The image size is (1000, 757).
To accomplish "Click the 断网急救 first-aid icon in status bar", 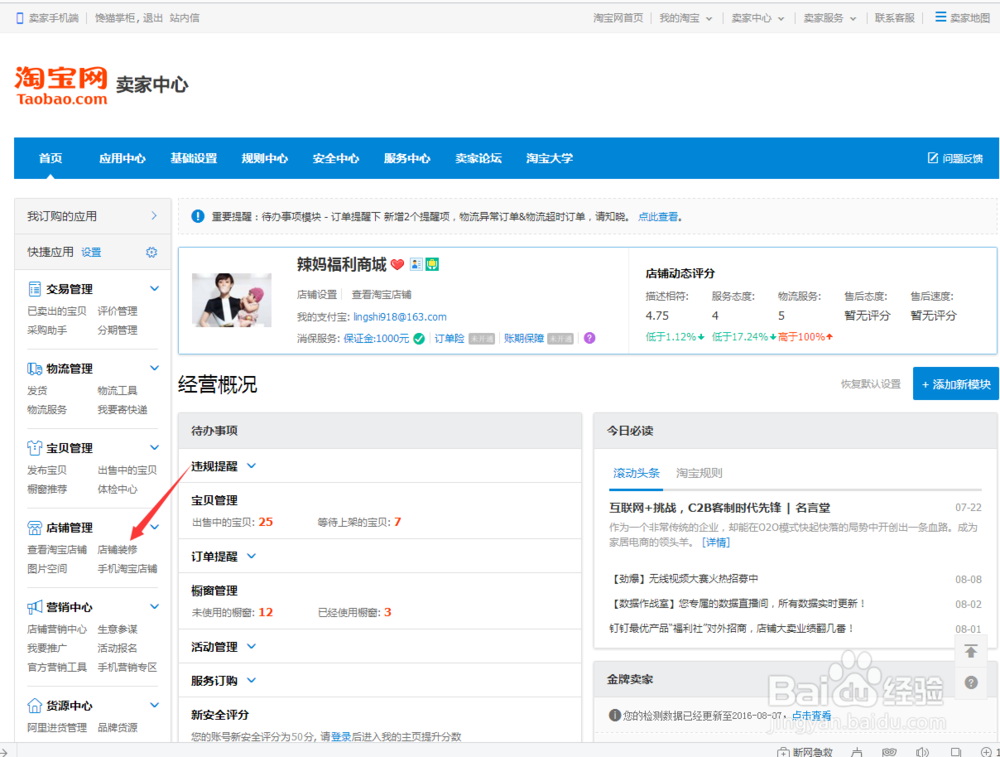I will click(x=784, y=749).
